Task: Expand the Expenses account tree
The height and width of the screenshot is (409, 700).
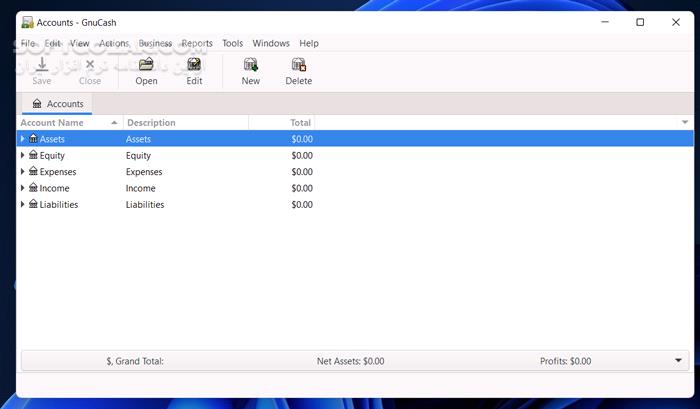Action: [23, 172]
